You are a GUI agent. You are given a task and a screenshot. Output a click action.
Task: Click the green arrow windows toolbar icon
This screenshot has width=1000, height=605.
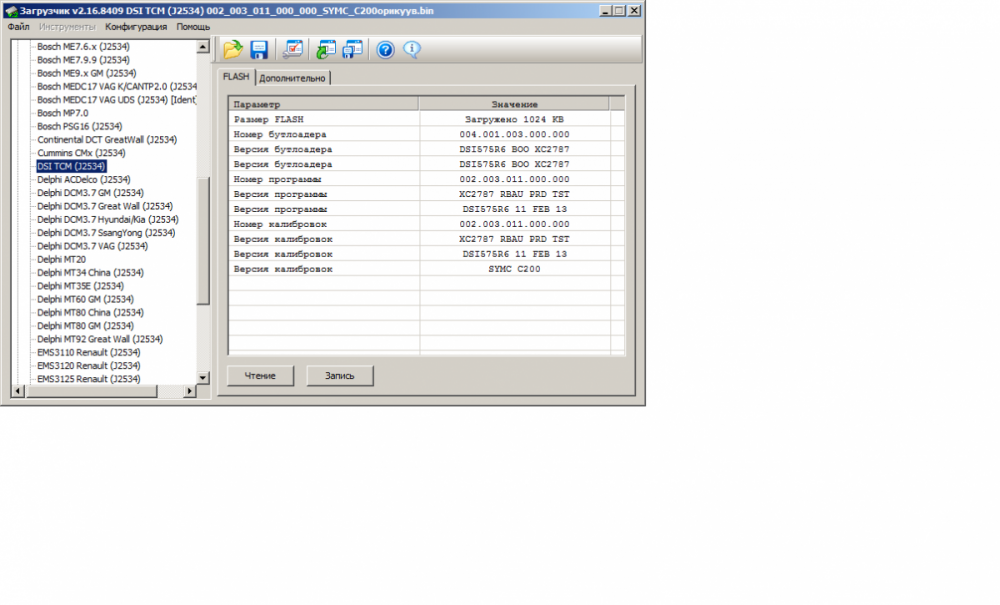click(x=326, y=49)
